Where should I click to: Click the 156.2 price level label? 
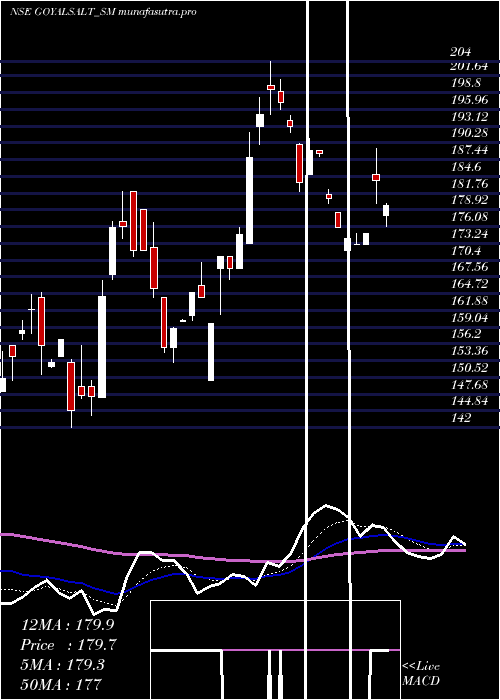[x=466, y=334]
